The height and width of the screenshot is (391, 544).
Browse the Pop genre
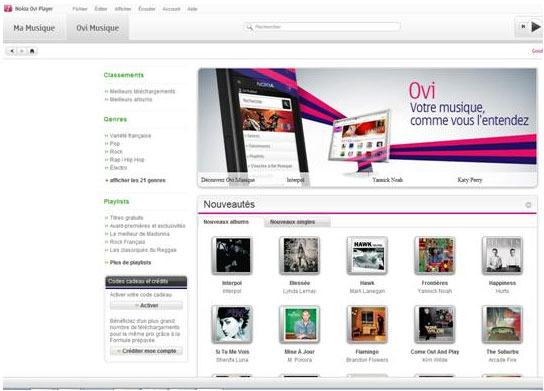114,144
